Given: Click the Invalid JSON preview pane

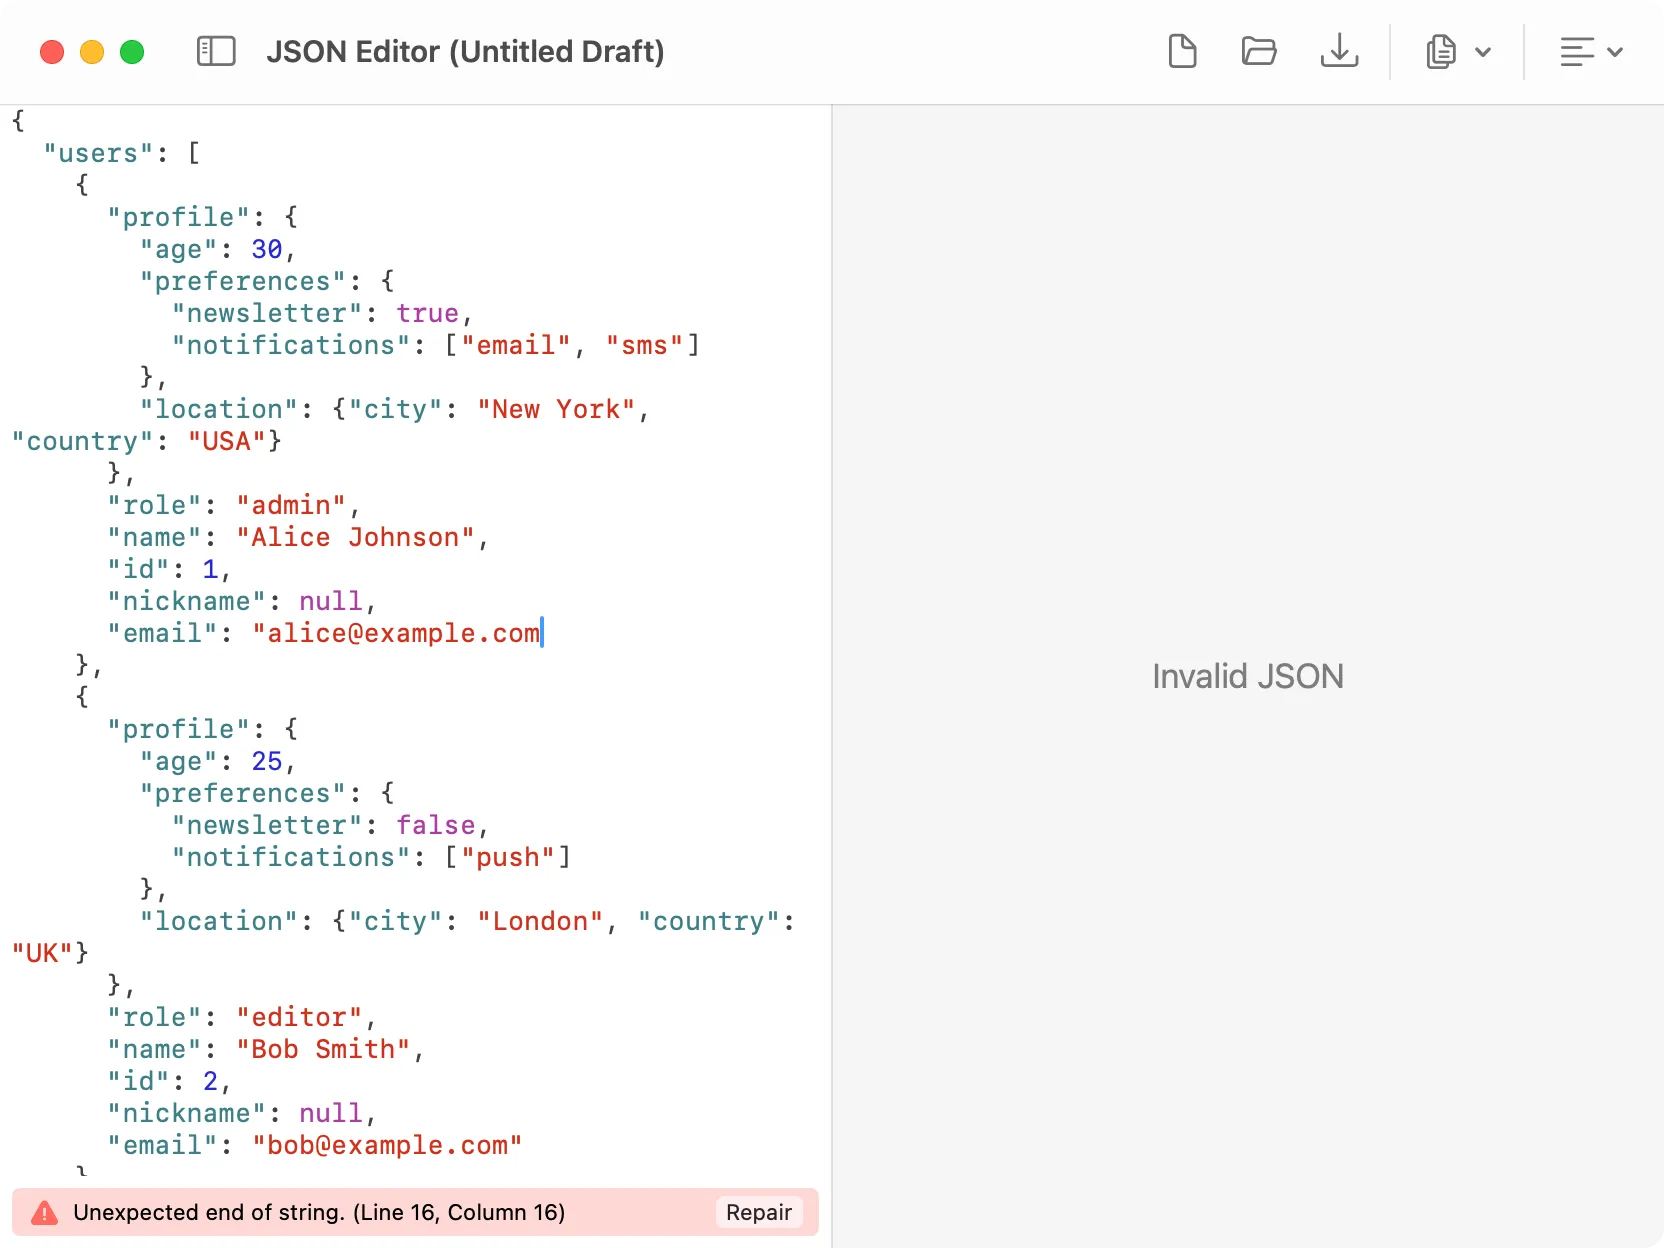Looking at the screenshot, I should [1247, 676].
